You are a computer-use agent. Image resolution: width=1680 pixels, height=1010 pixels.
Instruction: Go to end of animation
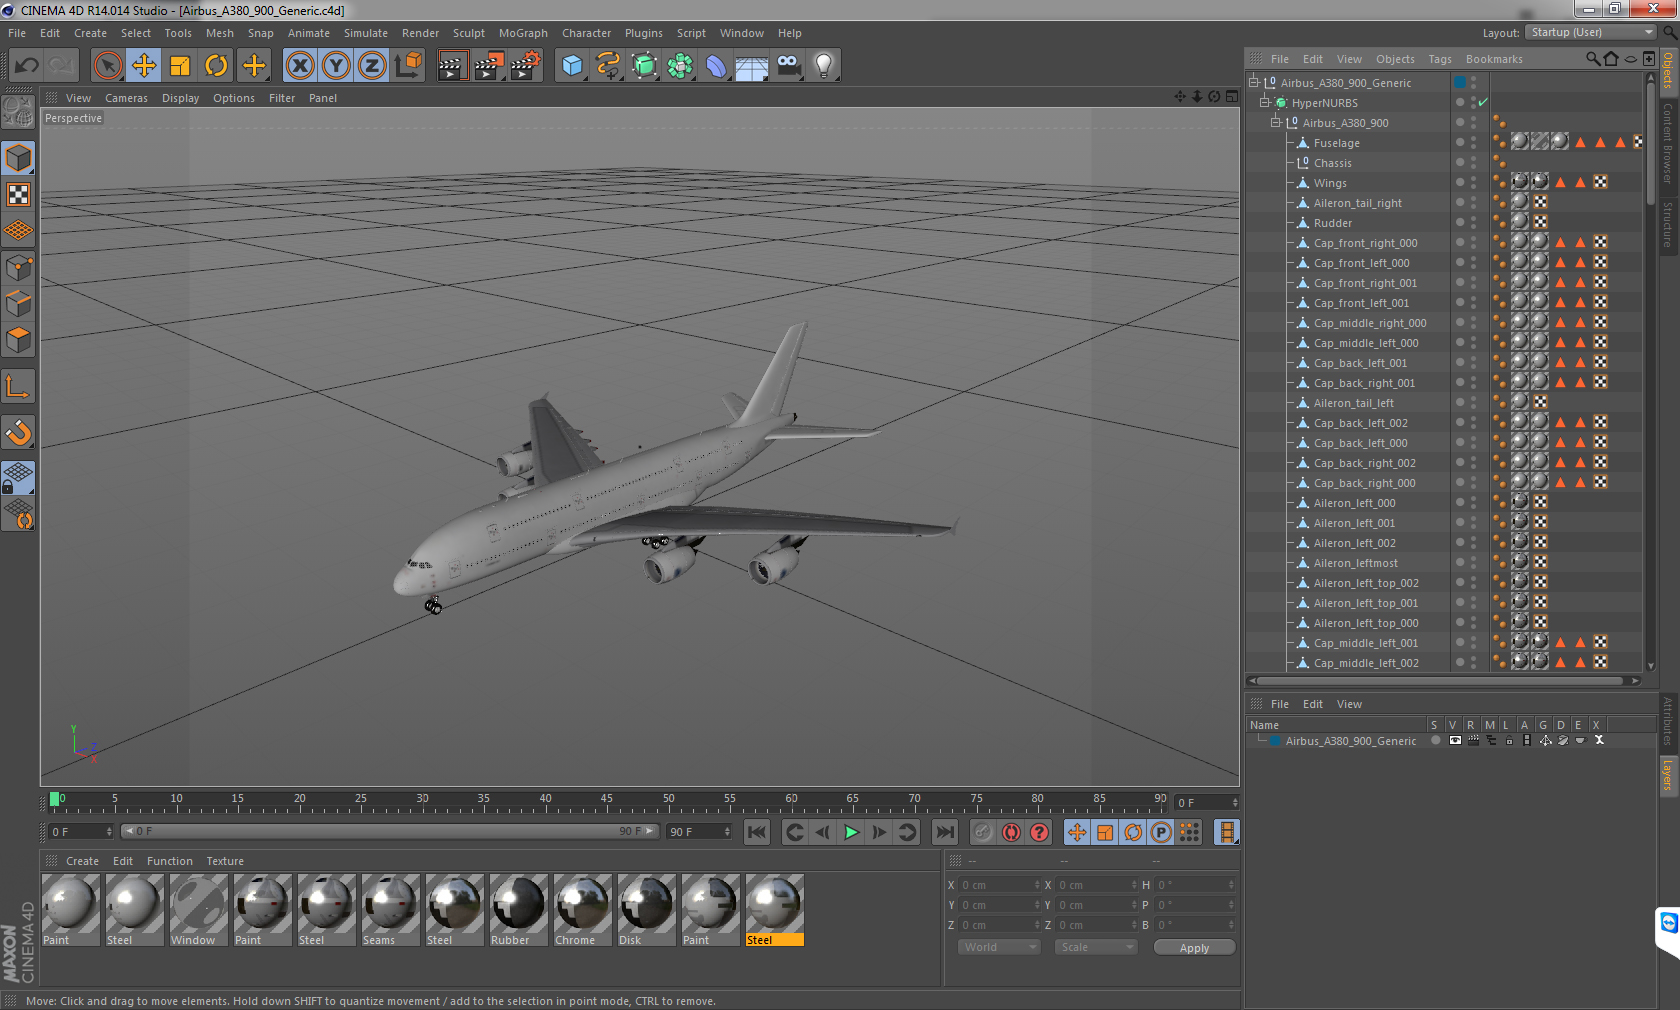coord(944,832)
